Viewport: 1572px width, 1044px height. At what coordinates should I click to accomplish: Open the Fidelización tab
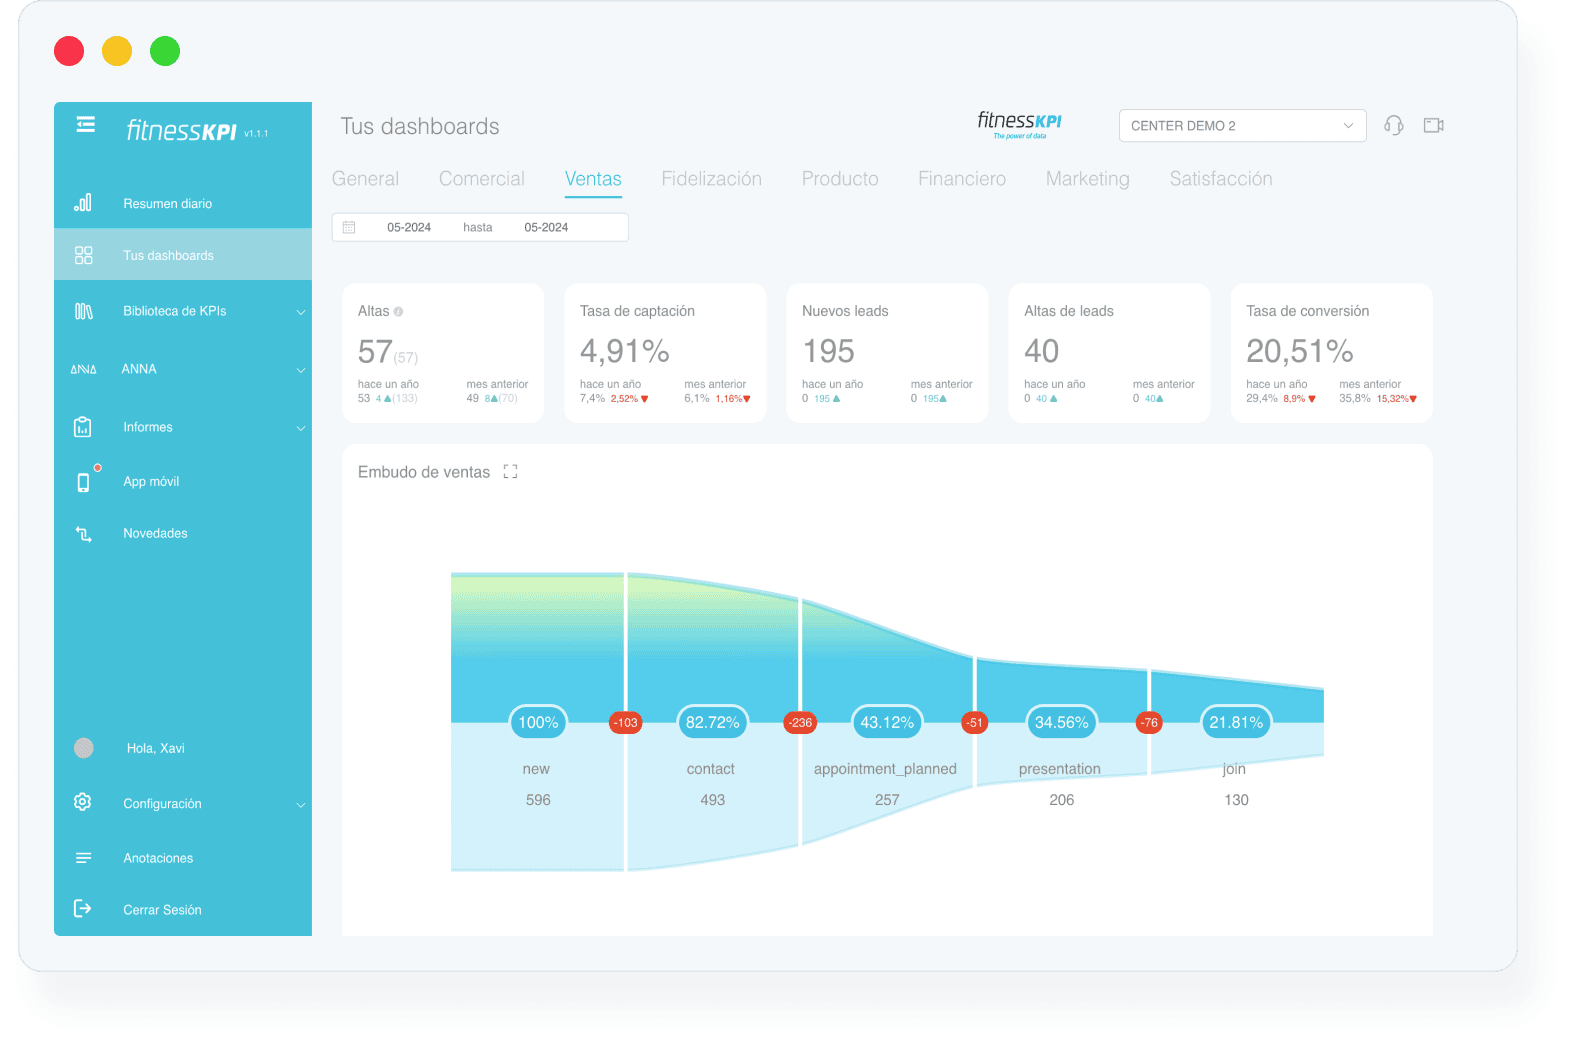point(711,179)
